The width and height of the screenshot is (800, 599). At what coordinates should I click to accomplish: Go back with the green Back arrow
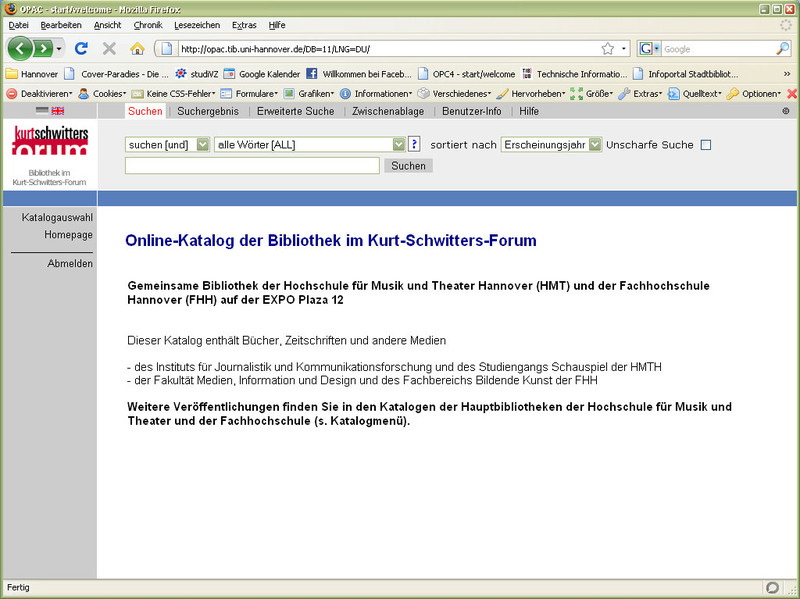click(x=19, y=49)
